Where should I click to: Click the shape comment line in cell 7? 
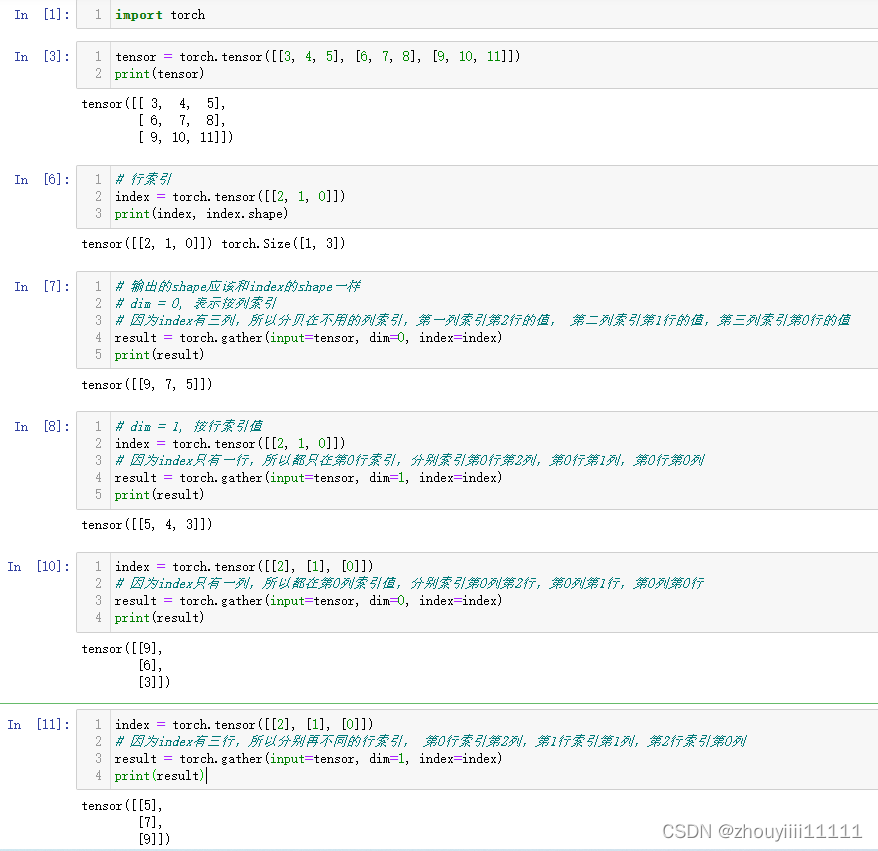237,287
